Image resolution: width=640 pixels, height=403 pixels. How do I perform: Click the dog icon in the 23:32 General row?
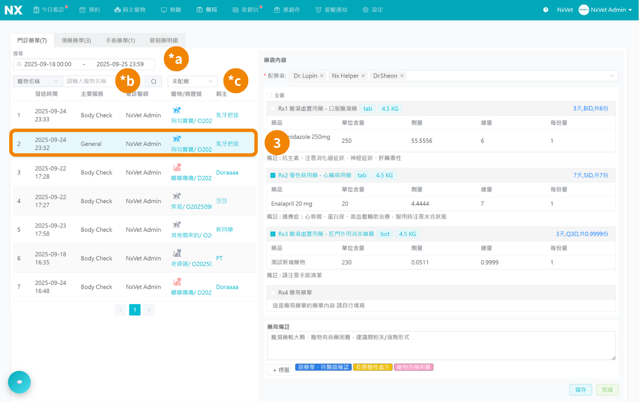pyautogui.click(x=176, y=139)
